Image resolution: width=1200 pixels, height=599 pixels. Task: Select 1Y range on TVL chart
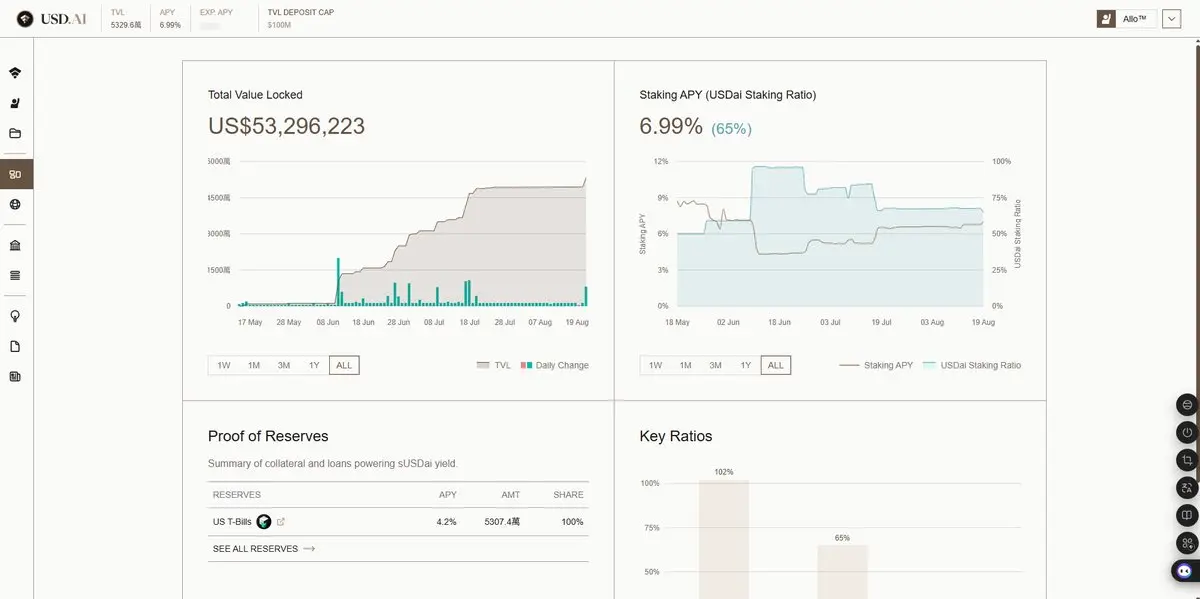pos(314,365)
